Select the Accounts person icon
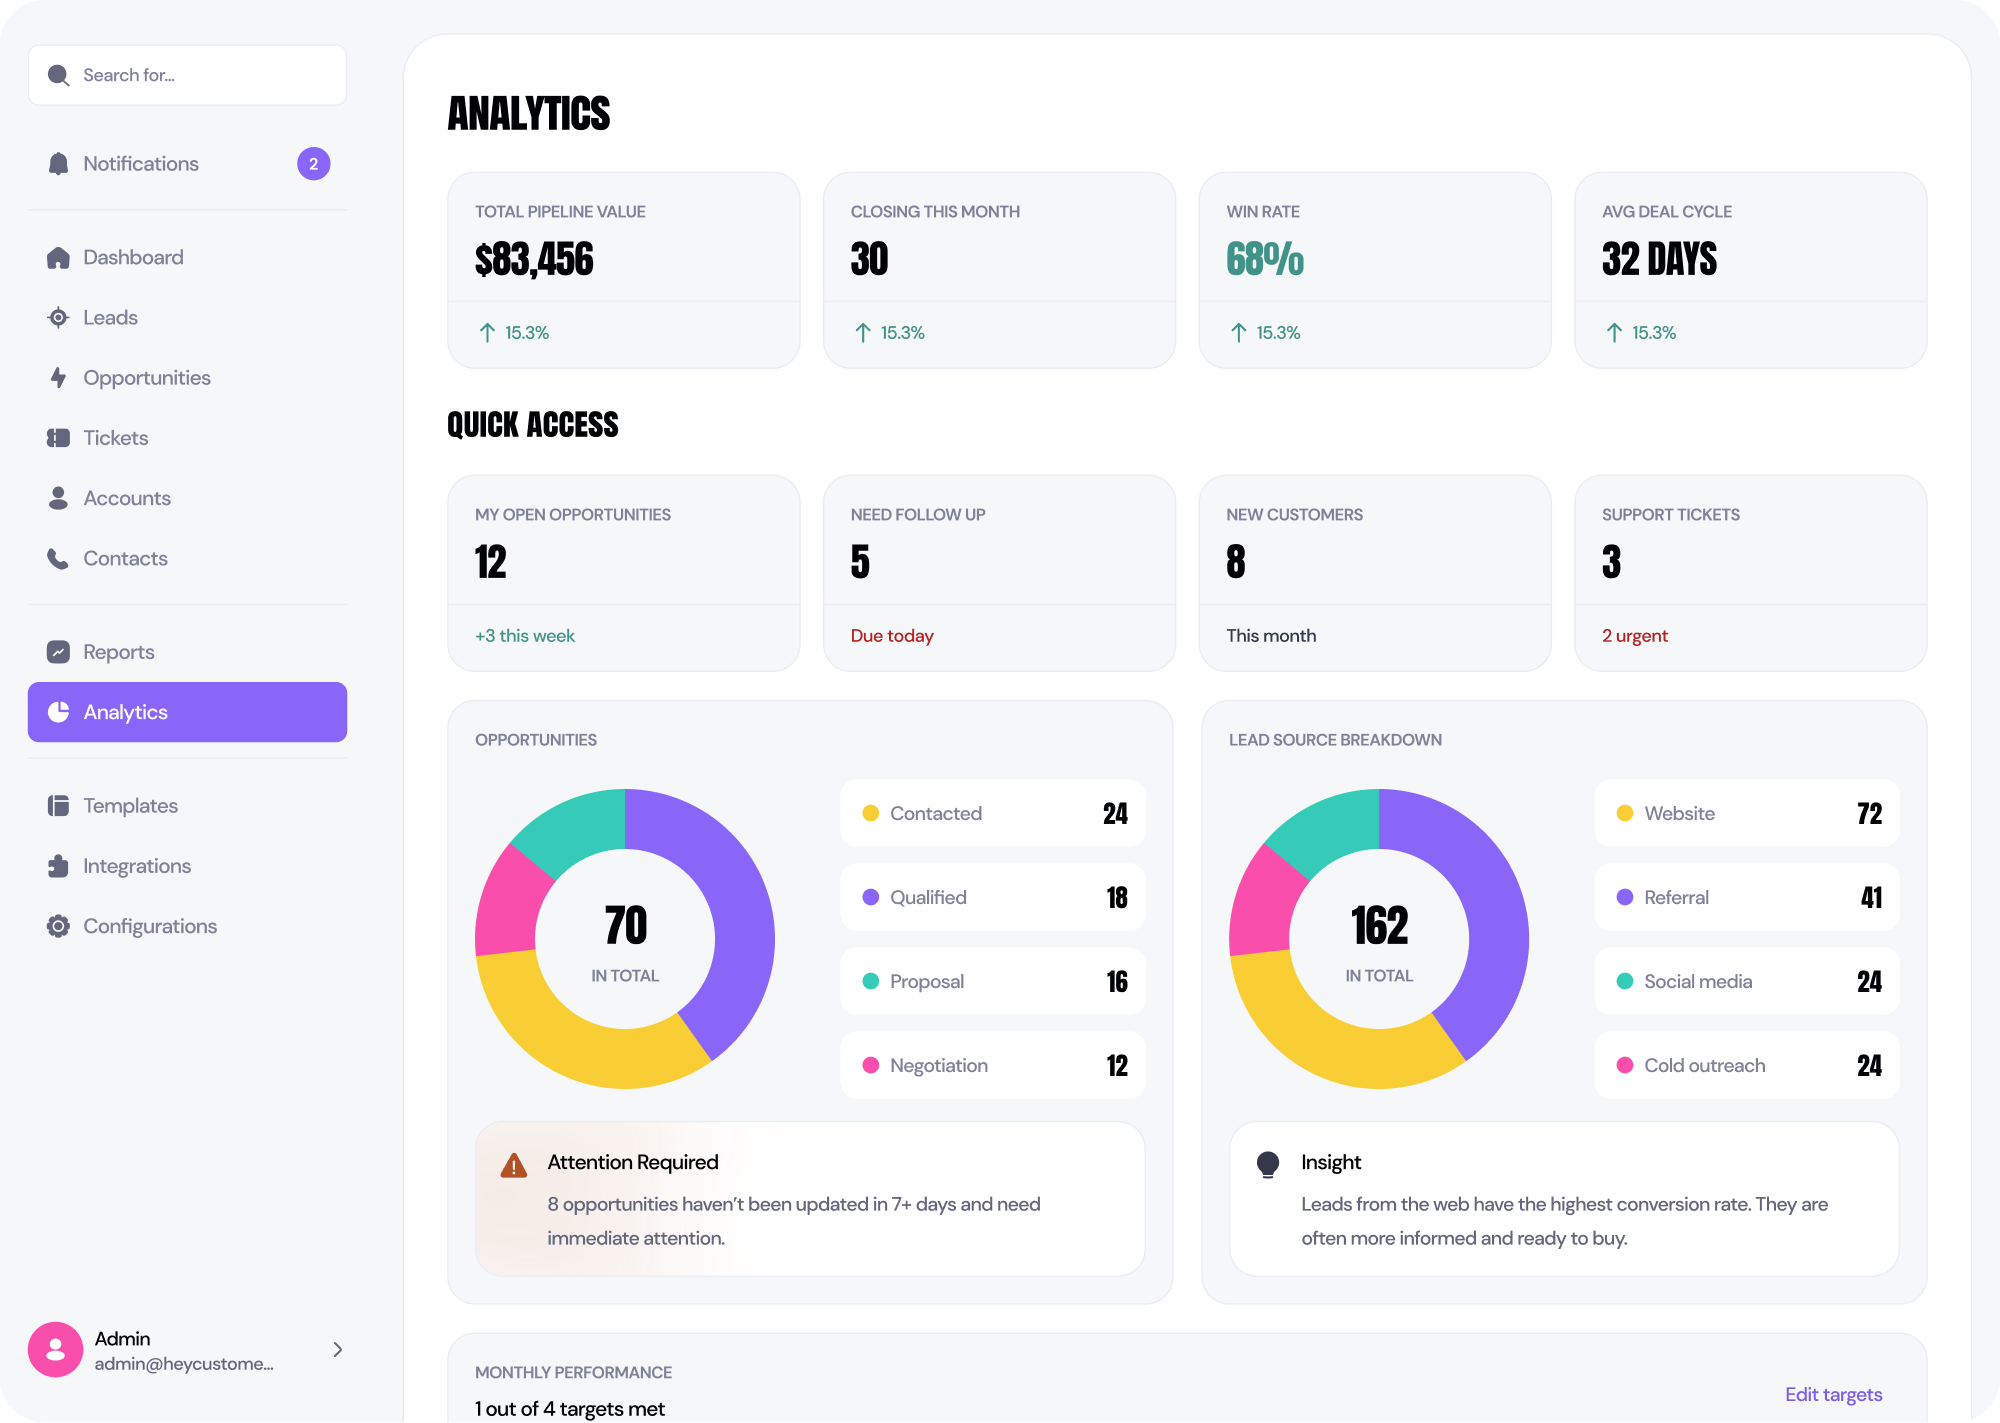This screenshot has width=2000, height=1423. [x=59, y=497]
